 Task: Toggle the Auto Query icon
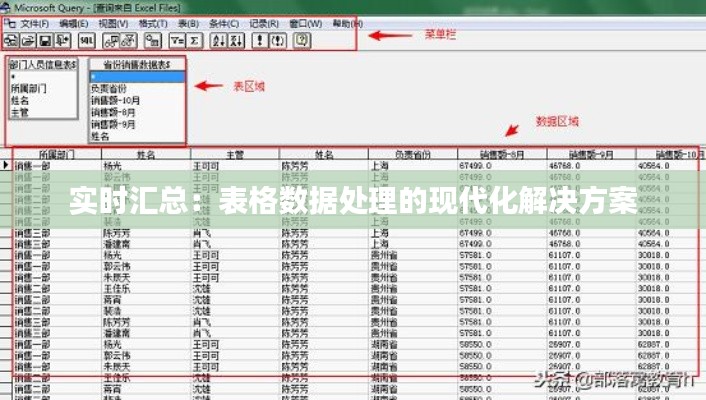tap(277, 41)
